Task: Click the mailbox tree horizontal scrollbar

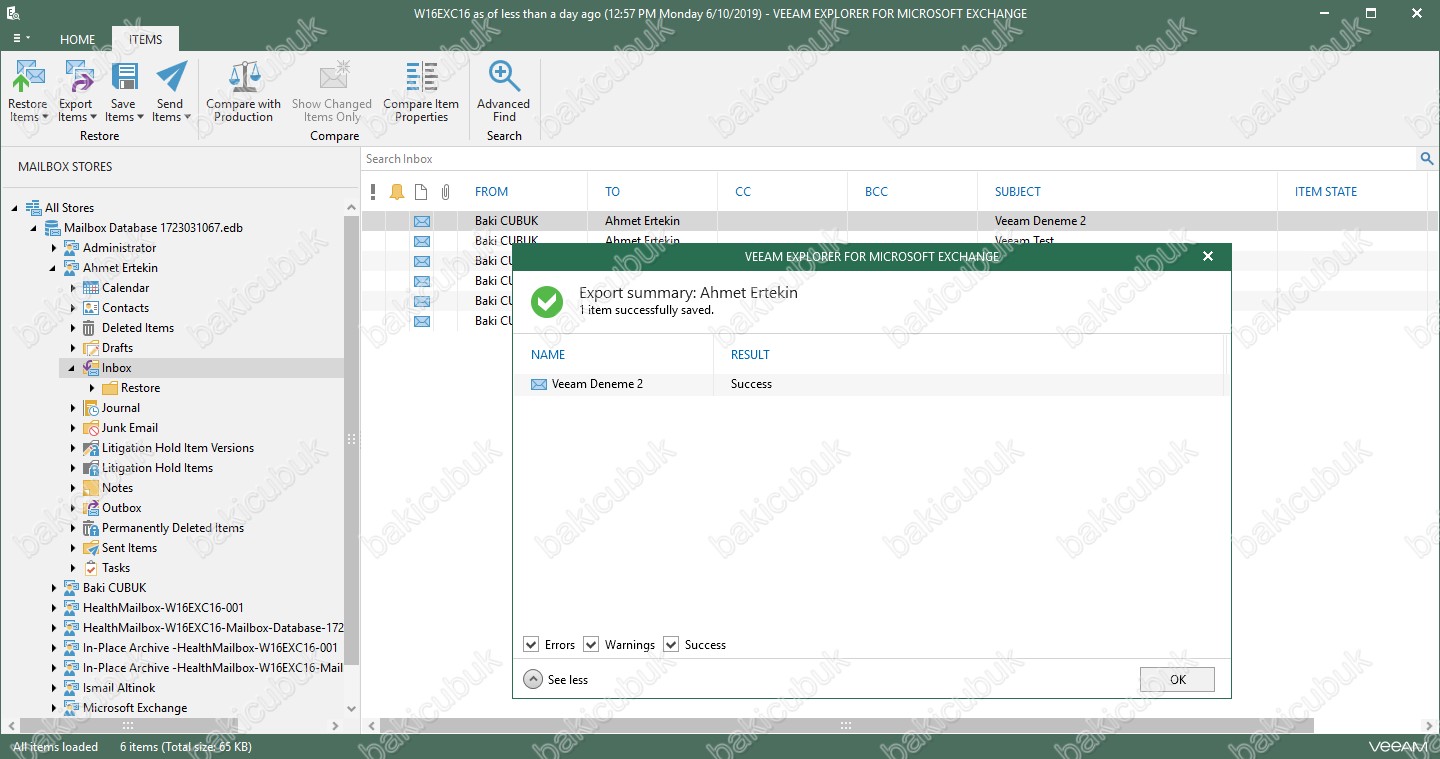Action: [x=127, y=726]
